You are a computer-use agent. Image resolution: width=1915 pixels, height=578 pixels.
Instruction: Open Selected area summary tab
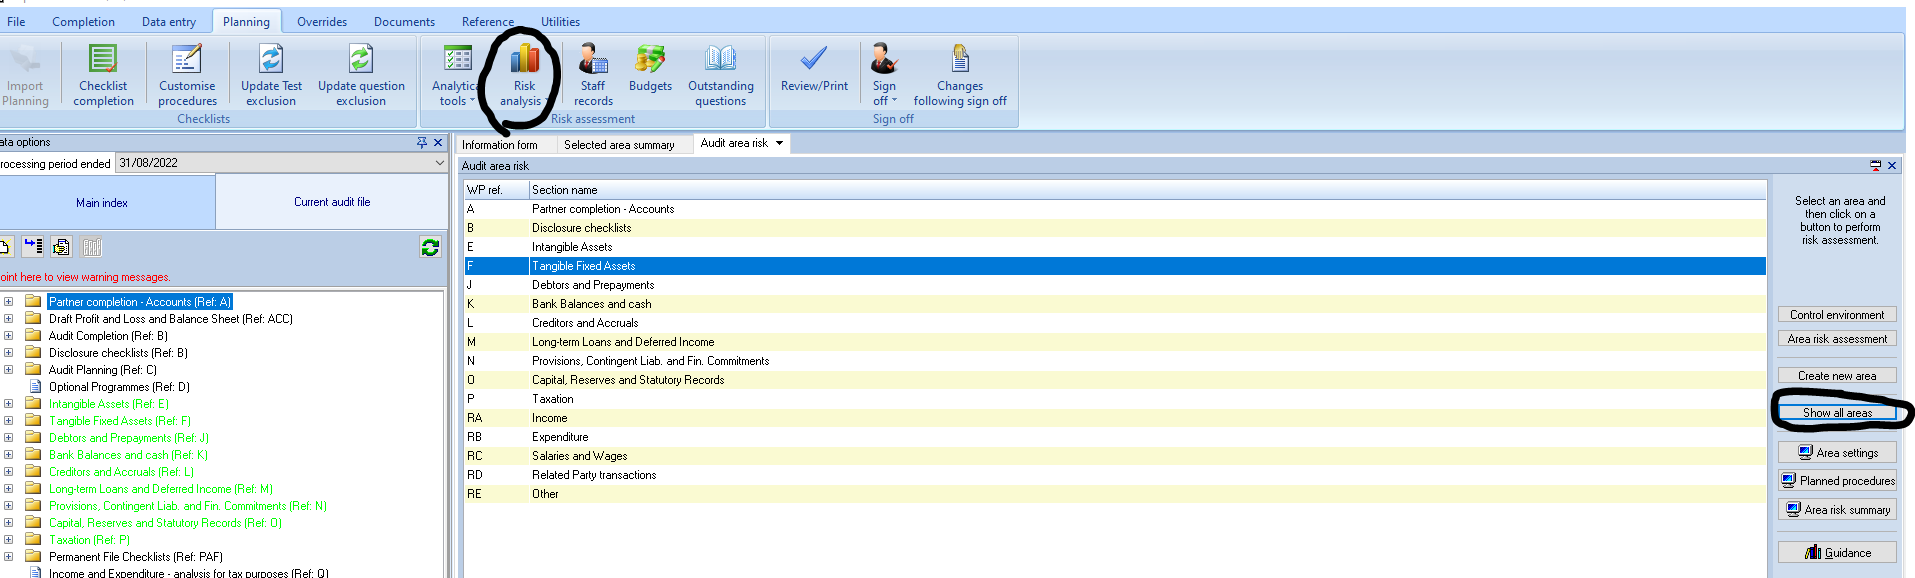tap(619, 145)
